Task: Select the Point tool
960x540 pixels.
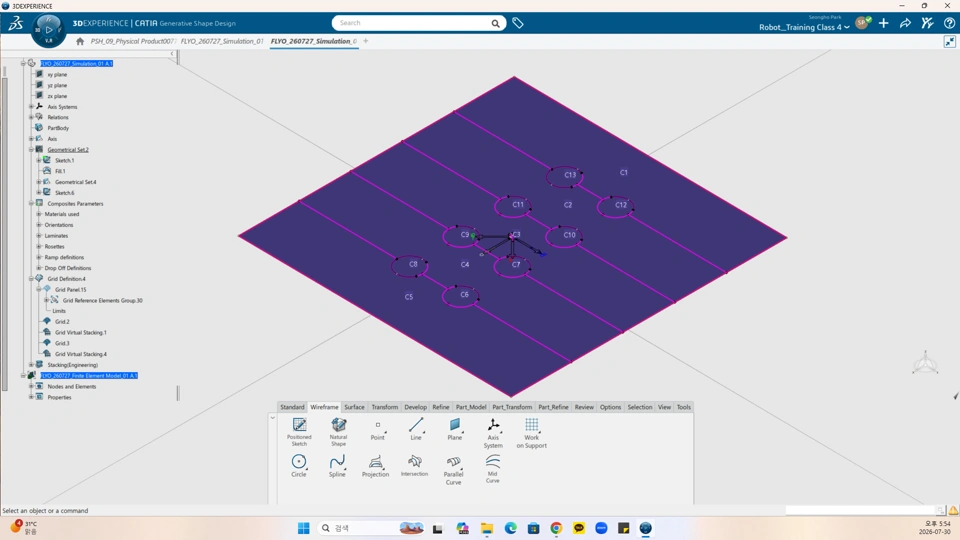Action: (x=378, y=430)
